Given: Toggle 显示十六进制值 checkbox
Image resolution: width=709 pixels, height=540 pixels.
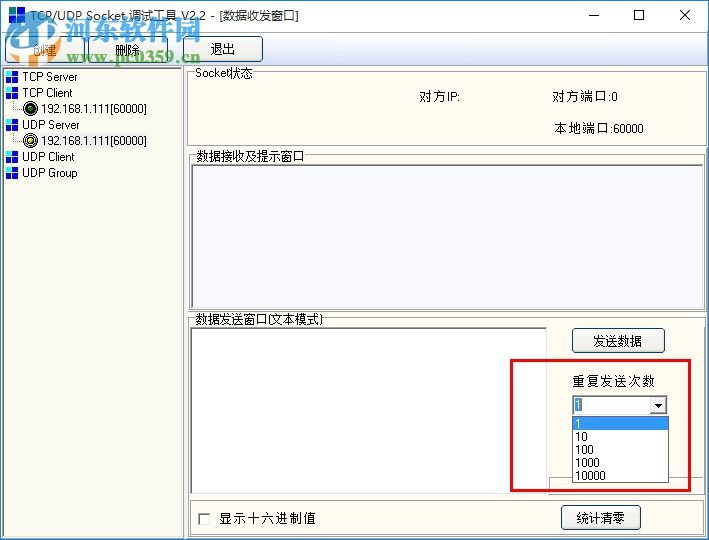Looking at the screenshot, I should 204,518.
